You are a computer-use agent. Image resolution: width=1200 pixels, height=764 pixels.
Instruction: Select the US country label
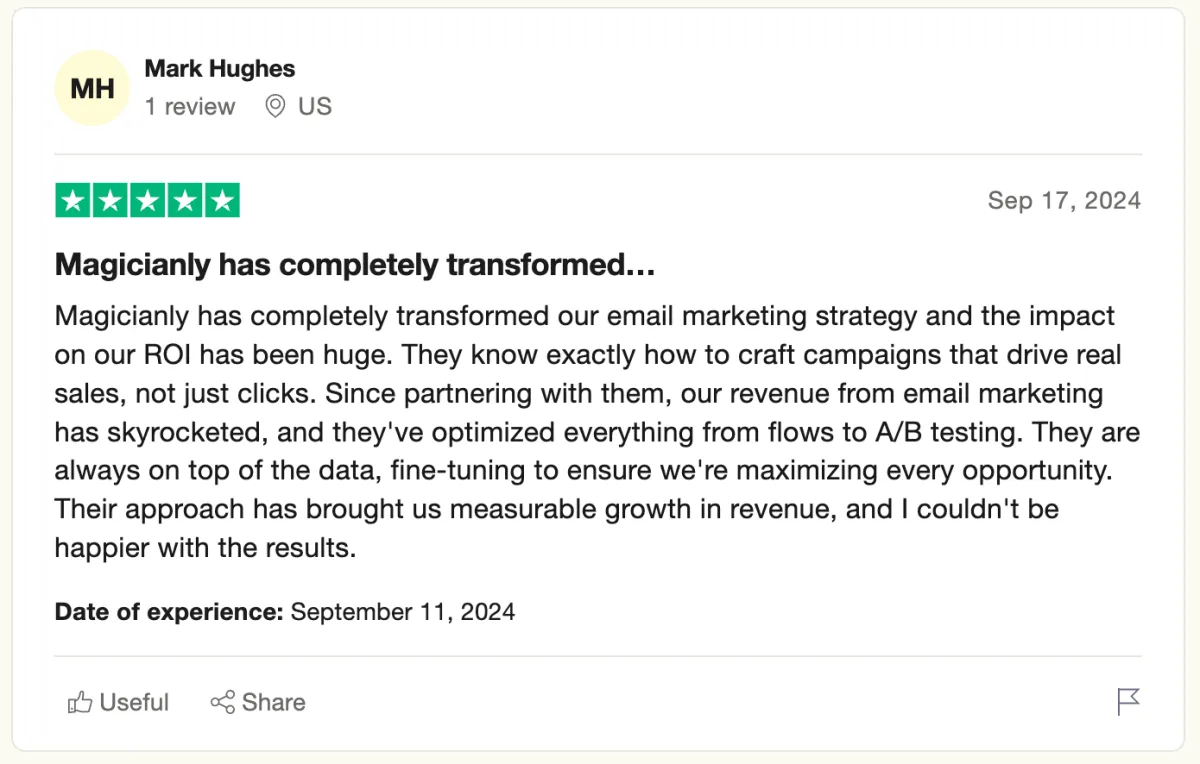pyautogui.click(x=315, y=106)
